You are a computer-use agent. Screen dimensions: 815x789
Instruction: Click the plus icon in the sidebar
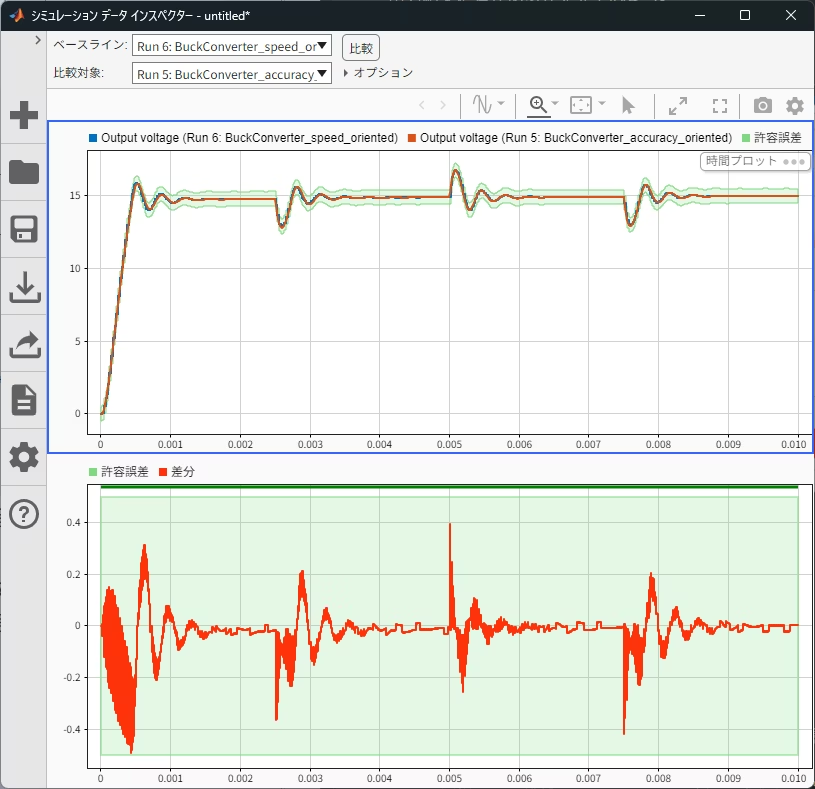coord(23,115)
